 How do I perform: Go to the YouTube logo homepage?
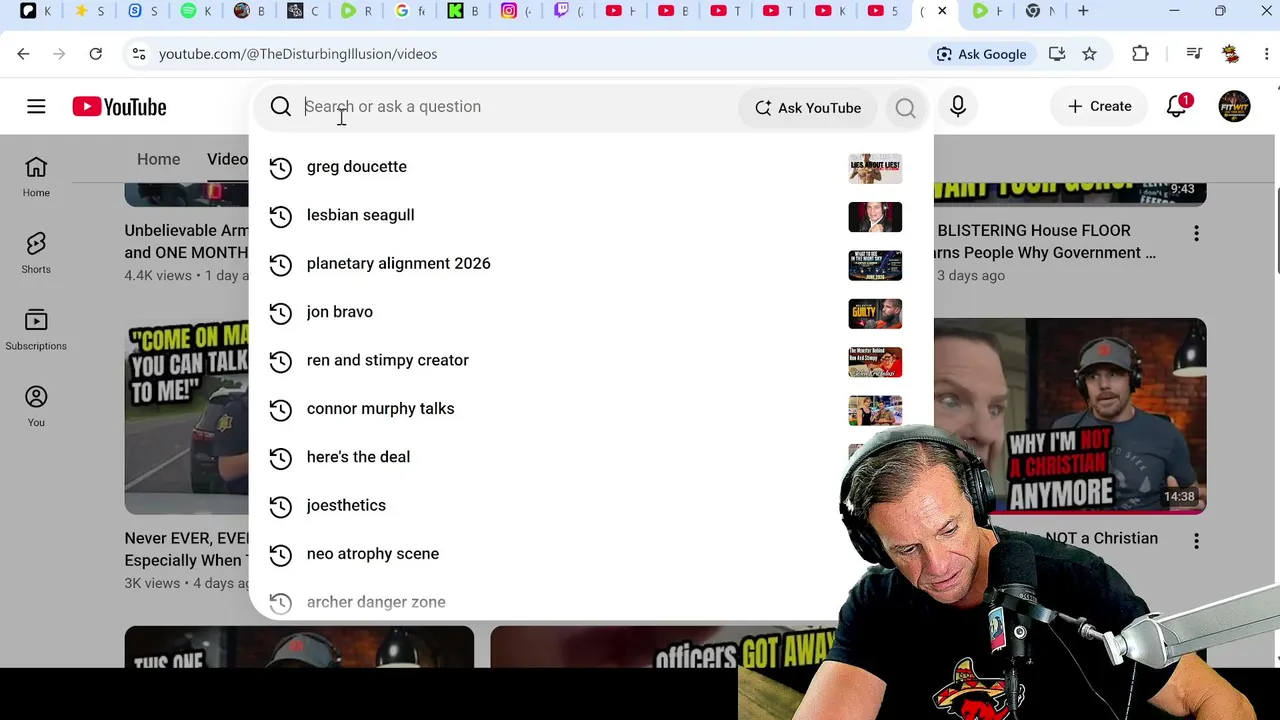coord(119,107)
